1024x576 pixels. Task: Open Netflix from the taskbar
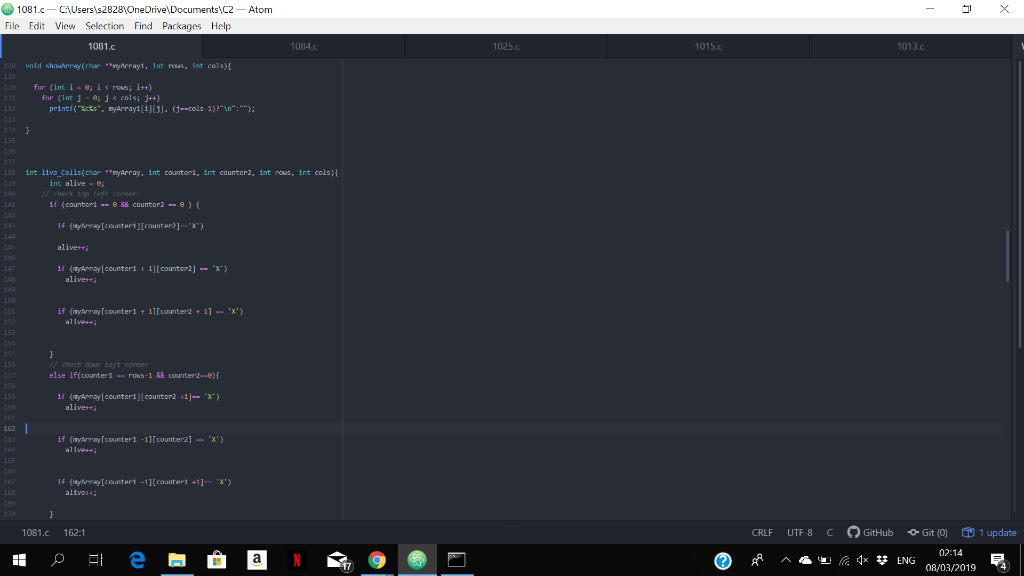[296, 561]
